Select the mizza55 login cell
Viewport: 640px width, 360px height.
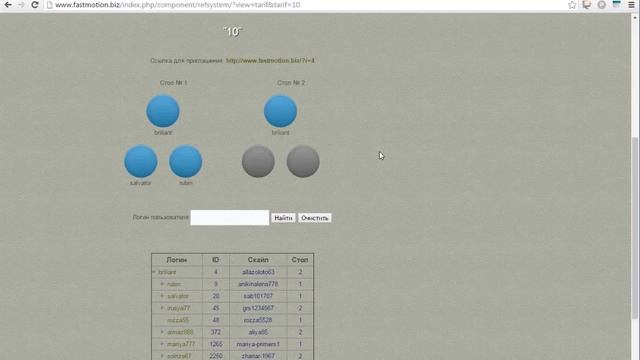[x=178, y=320]
